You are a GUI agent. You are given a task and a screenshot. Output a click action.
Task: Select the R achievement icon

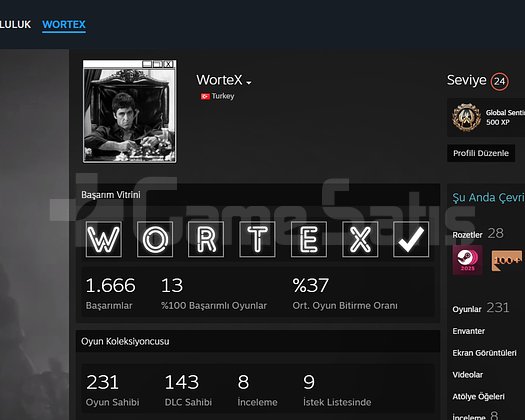tap(206, 239)
